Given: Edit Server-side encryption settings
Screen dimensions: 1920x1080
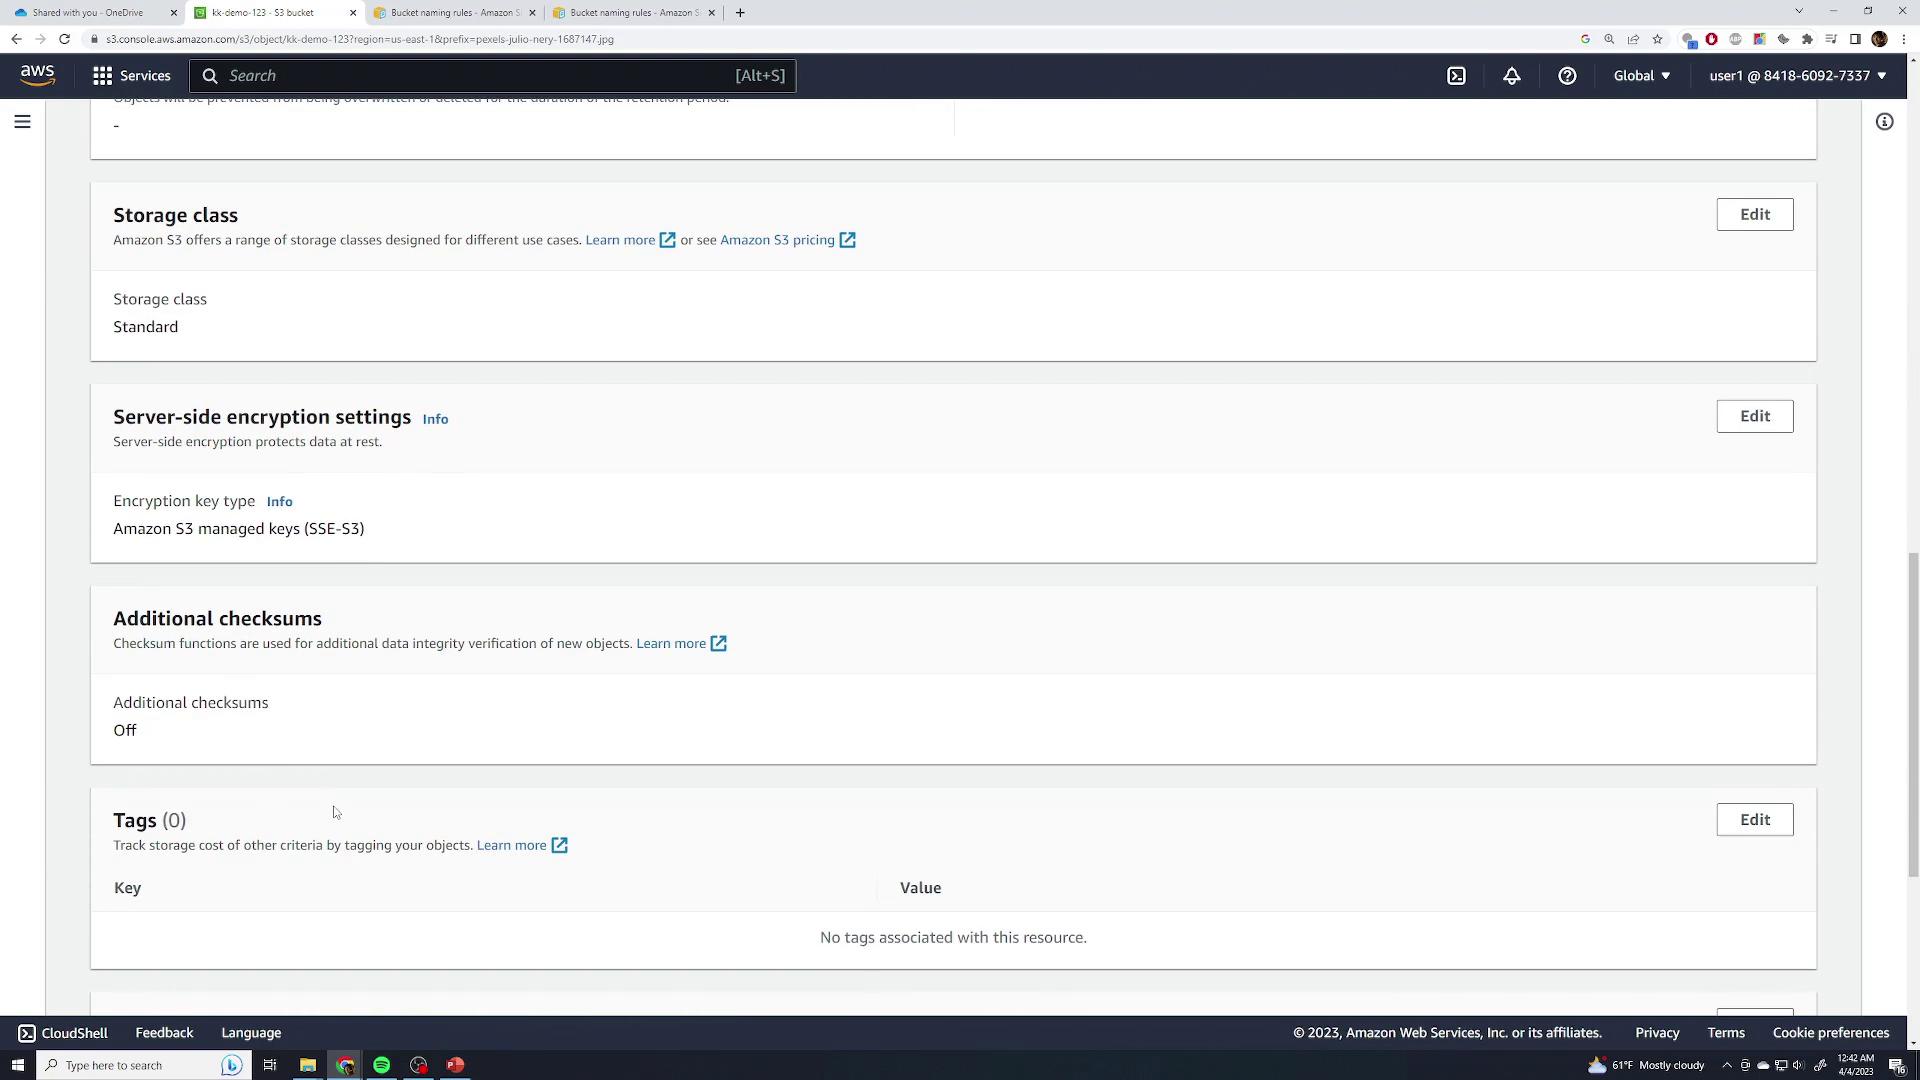Looking at the screenshot, I should click(1754, 416).
